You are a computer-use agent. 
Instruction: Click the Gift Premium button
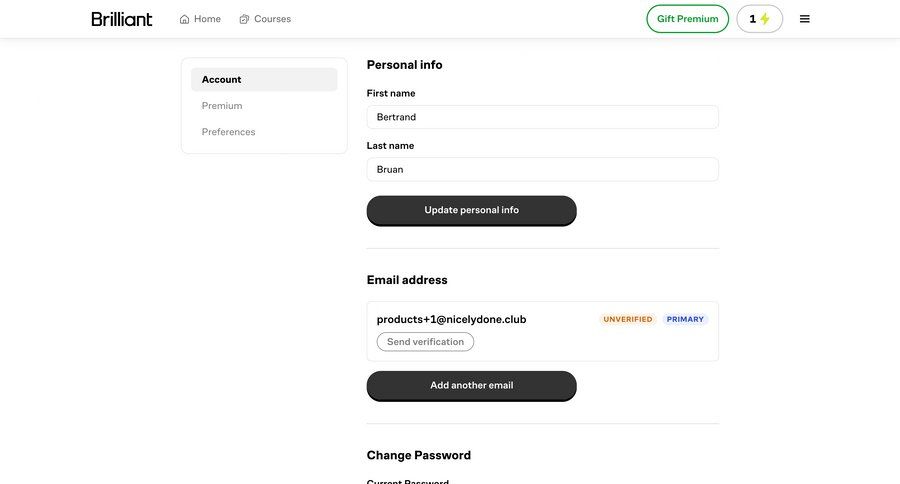coord(688,19)
